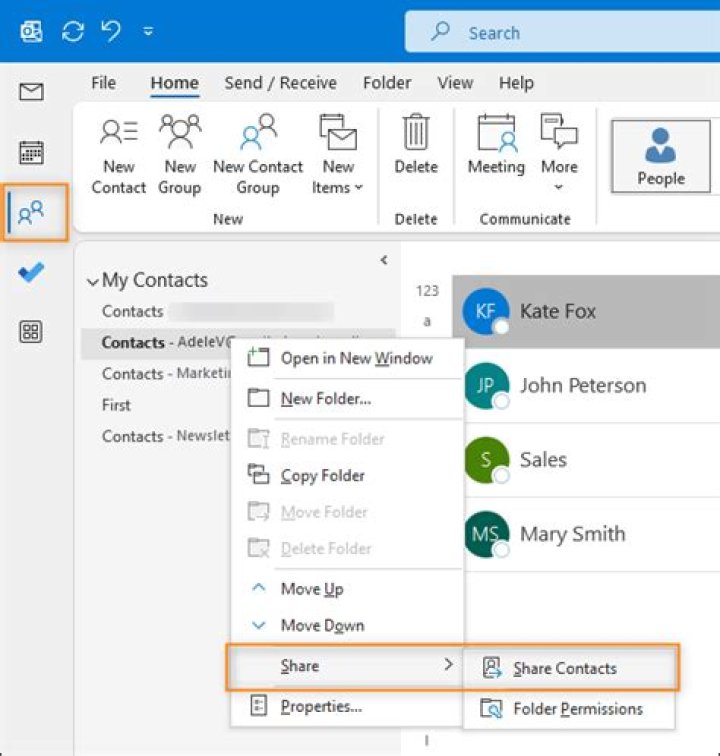This screenshot has width=720, height=756.
Task: Open More Apps grid icon
Action: (31, 333)
